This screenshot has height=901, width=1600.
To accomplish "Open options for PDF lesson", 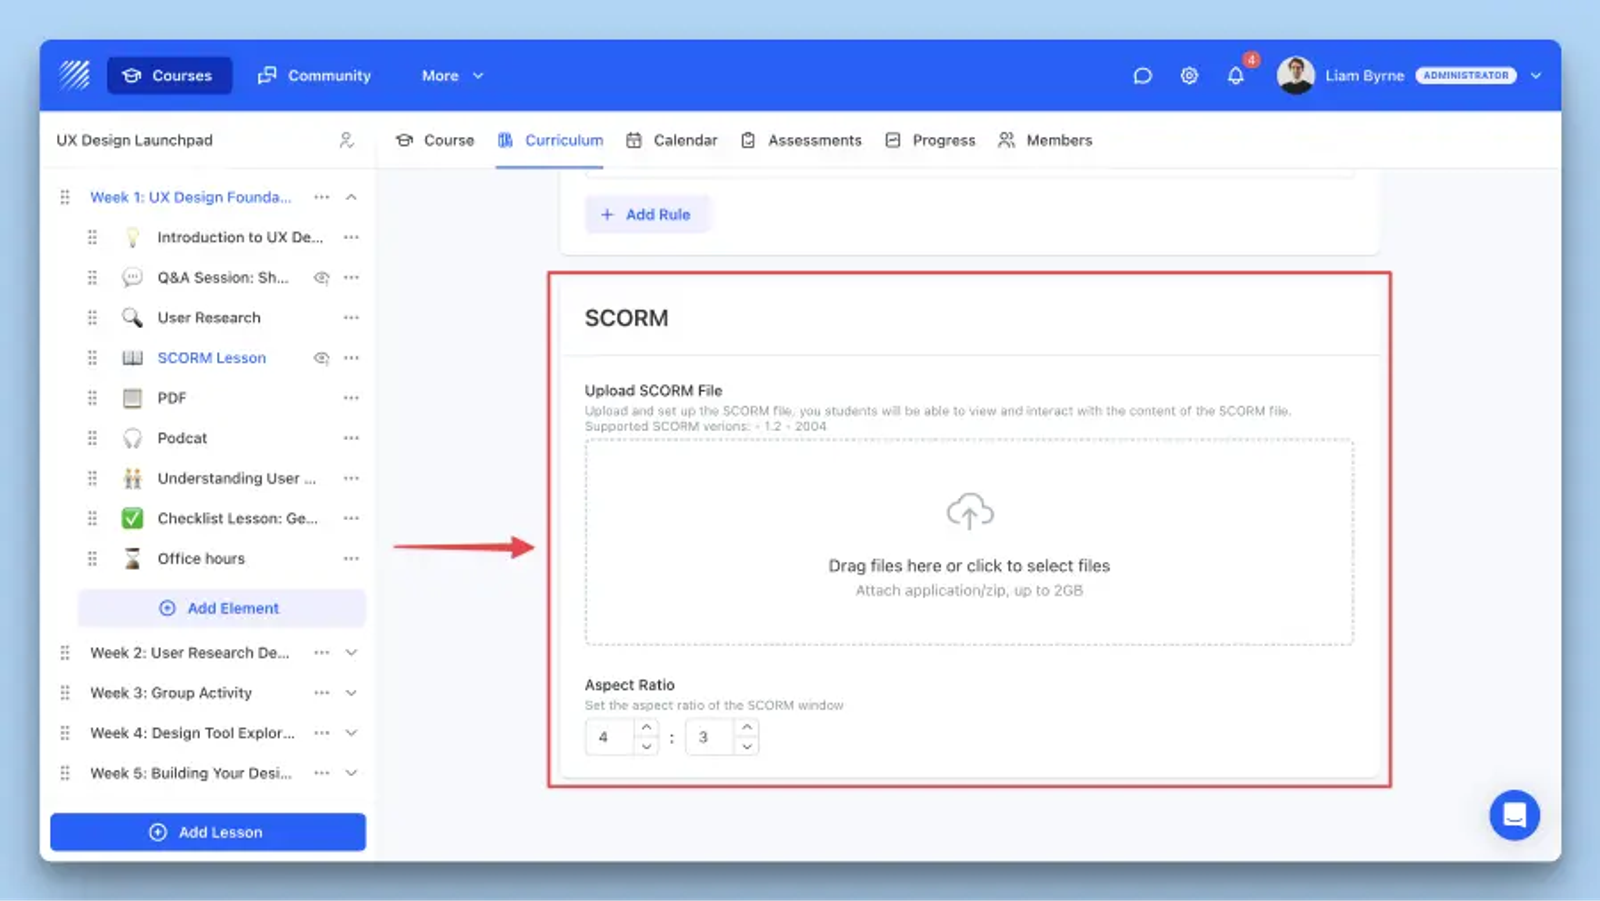I will pos(351,398).
